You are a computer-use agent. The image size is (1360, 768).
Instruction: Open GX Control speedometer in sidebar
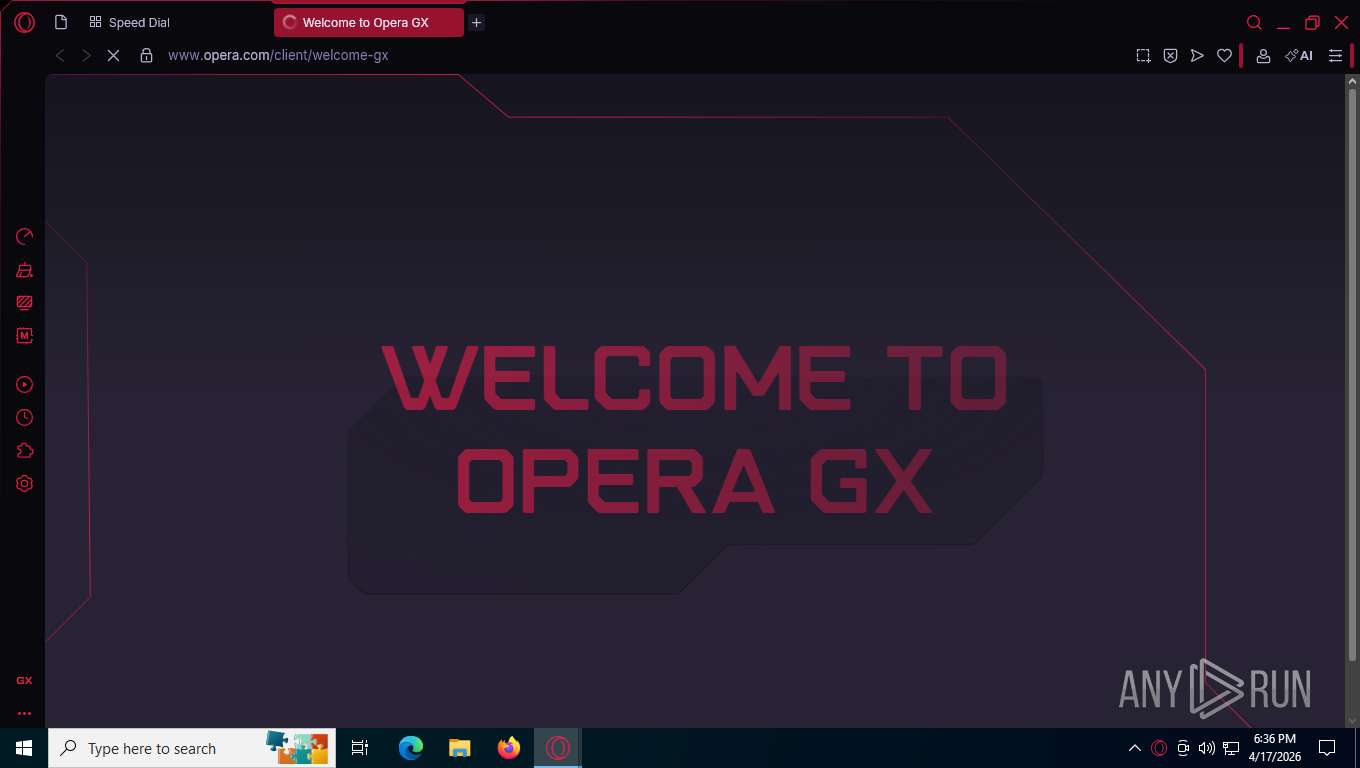pyautogui.click(x=24, y=236)
